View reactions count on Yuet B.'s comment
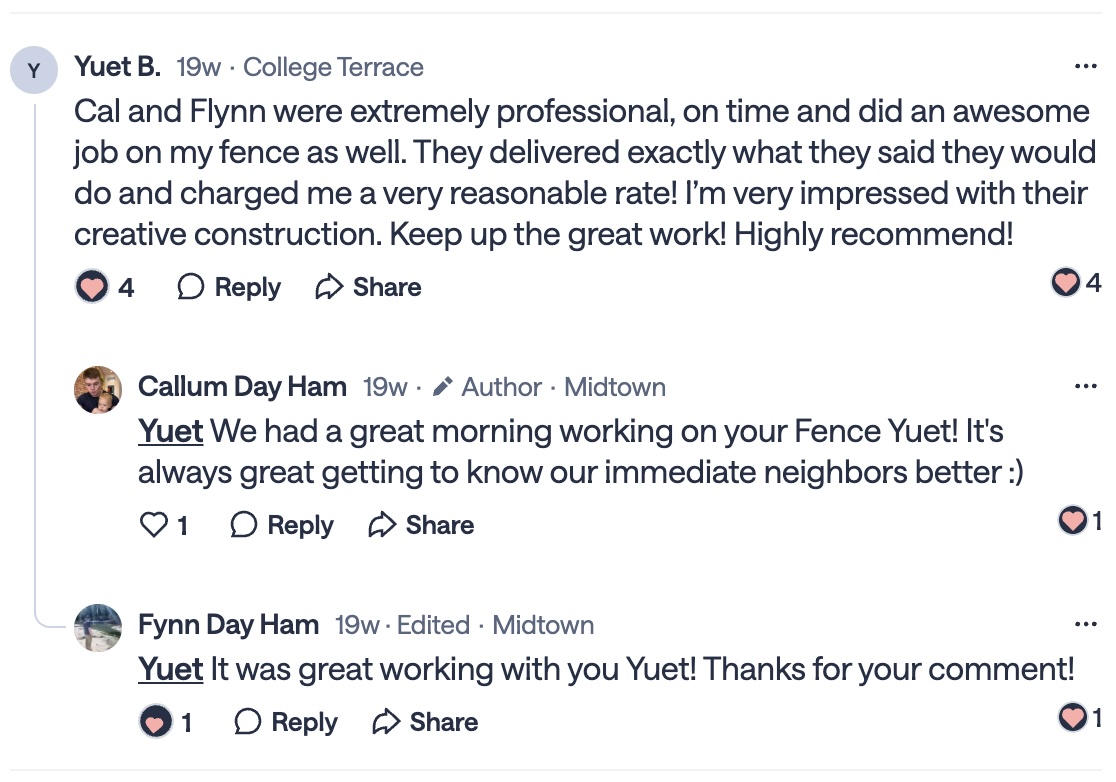Screen dimensions: 1116x782 [1076, 283]
